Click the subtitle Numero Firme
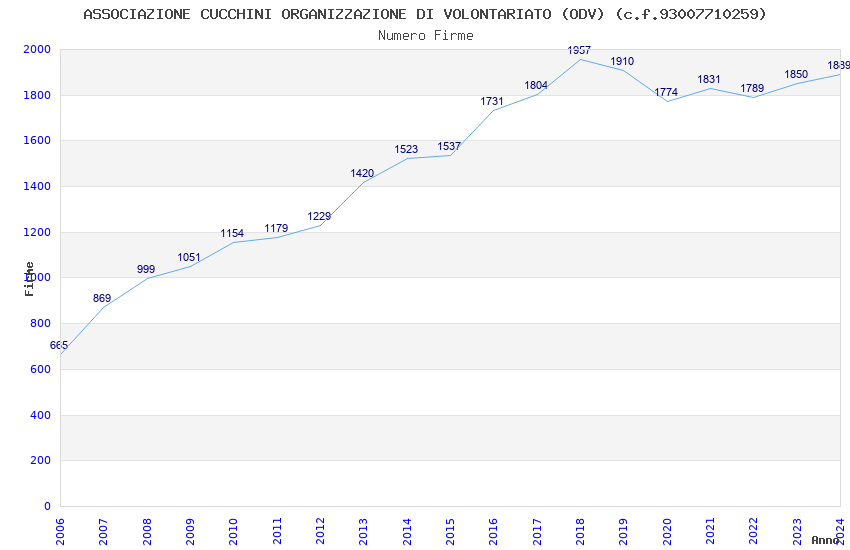The image size is (850, 550). pyautogui.click(x=426, y=36)
